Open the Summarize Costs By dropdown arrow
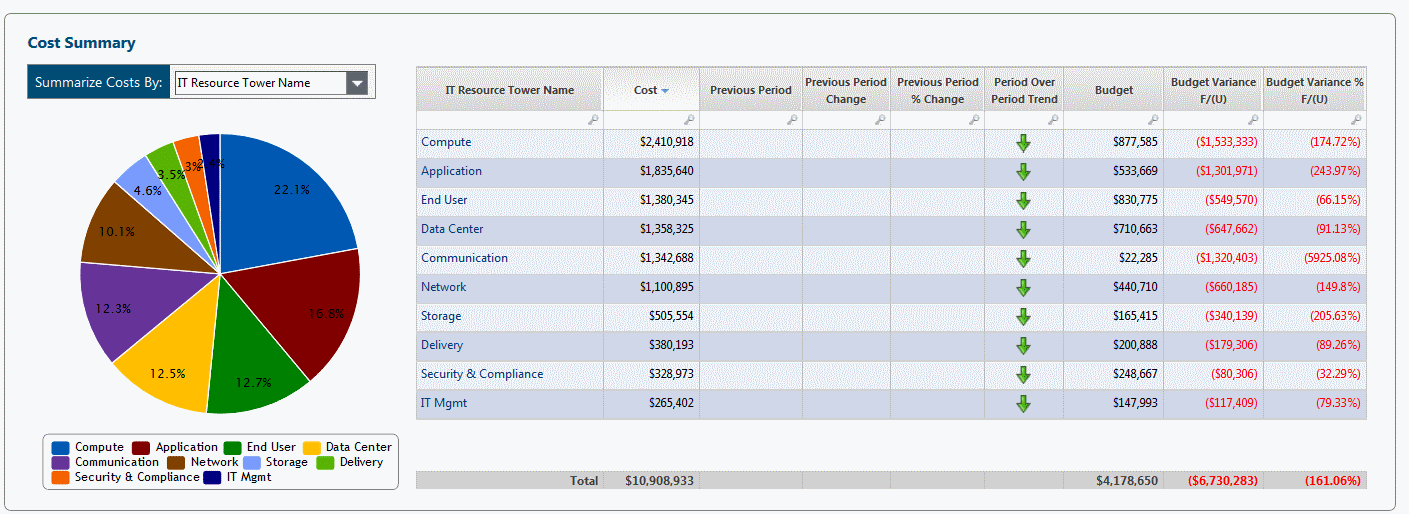The height and width of the screenshot is (514, 1409). (358, 83)
